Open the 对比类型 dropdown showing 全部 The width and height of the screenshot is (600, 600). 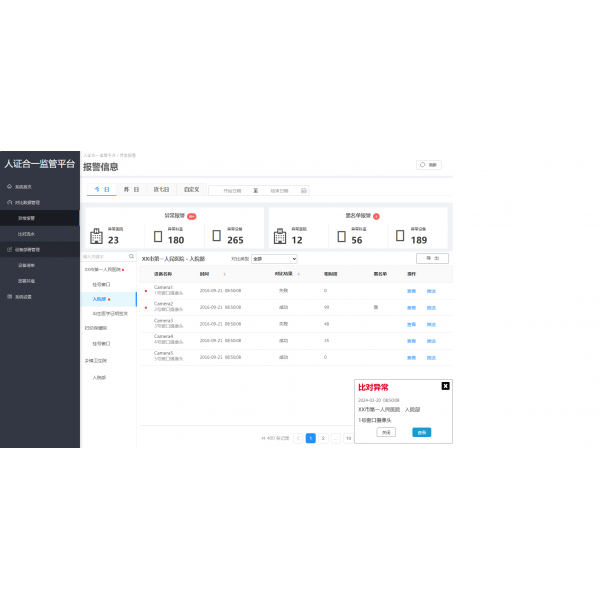(274, 259)
